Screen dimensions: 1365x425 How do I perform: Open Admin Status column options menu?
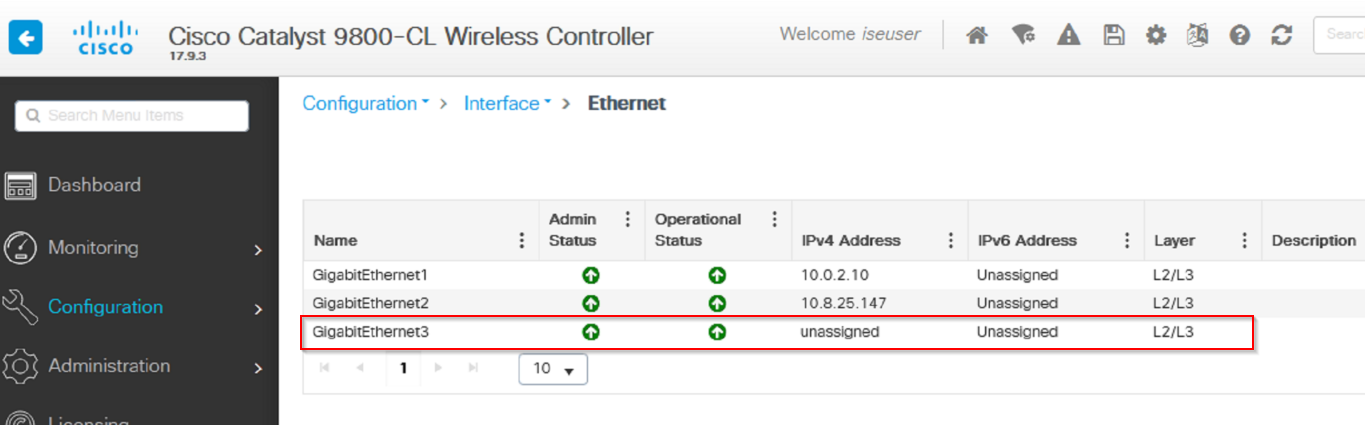(628, 219)
